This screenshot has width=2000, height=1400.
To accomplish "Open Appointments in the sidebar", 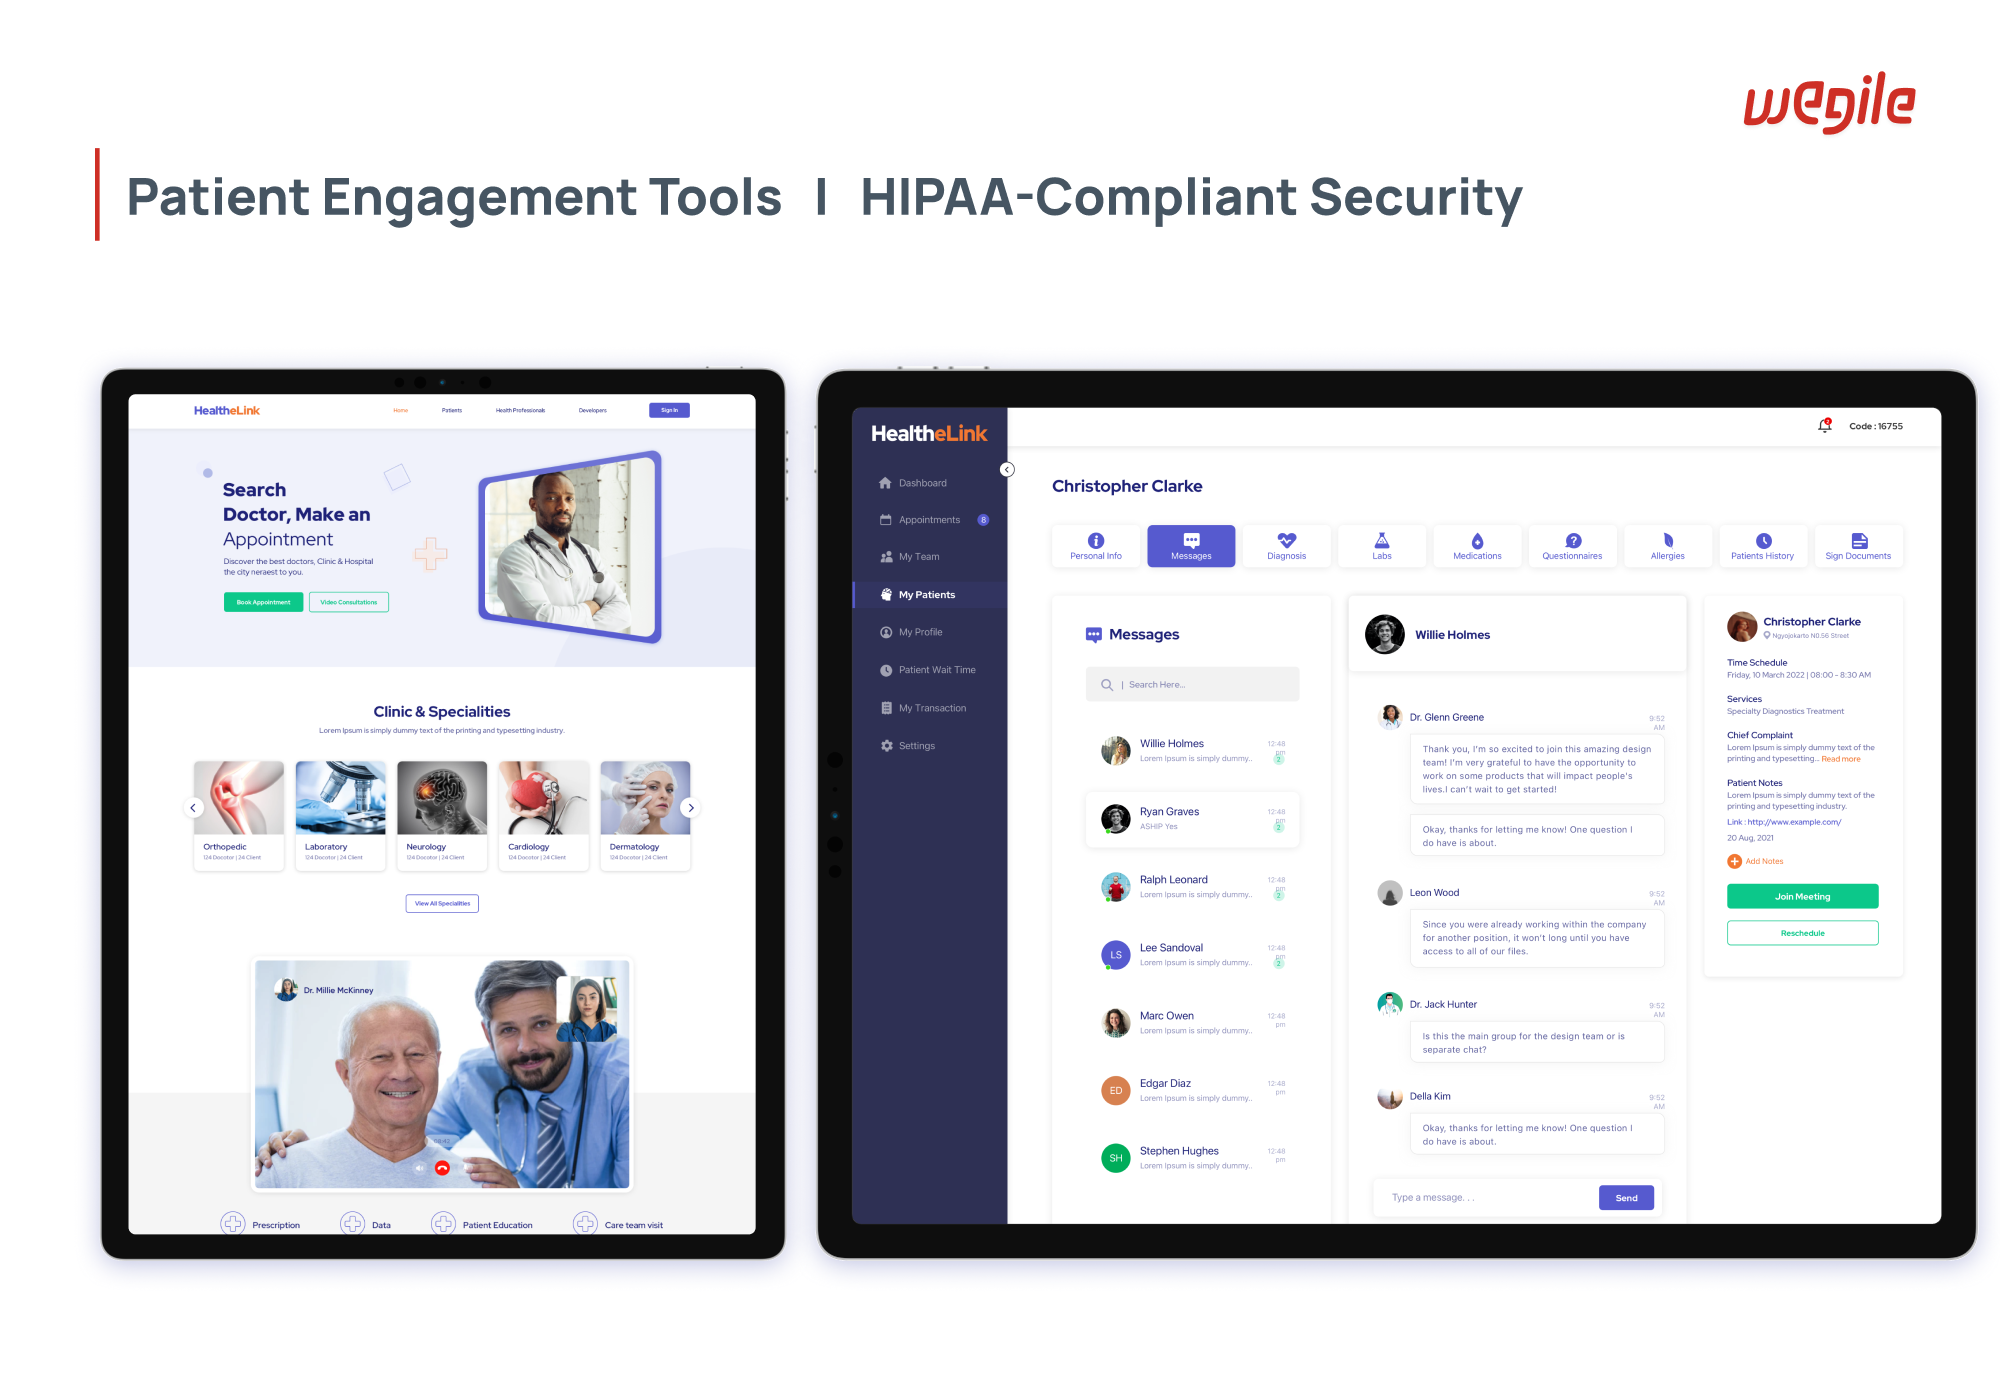I will 929,520.
